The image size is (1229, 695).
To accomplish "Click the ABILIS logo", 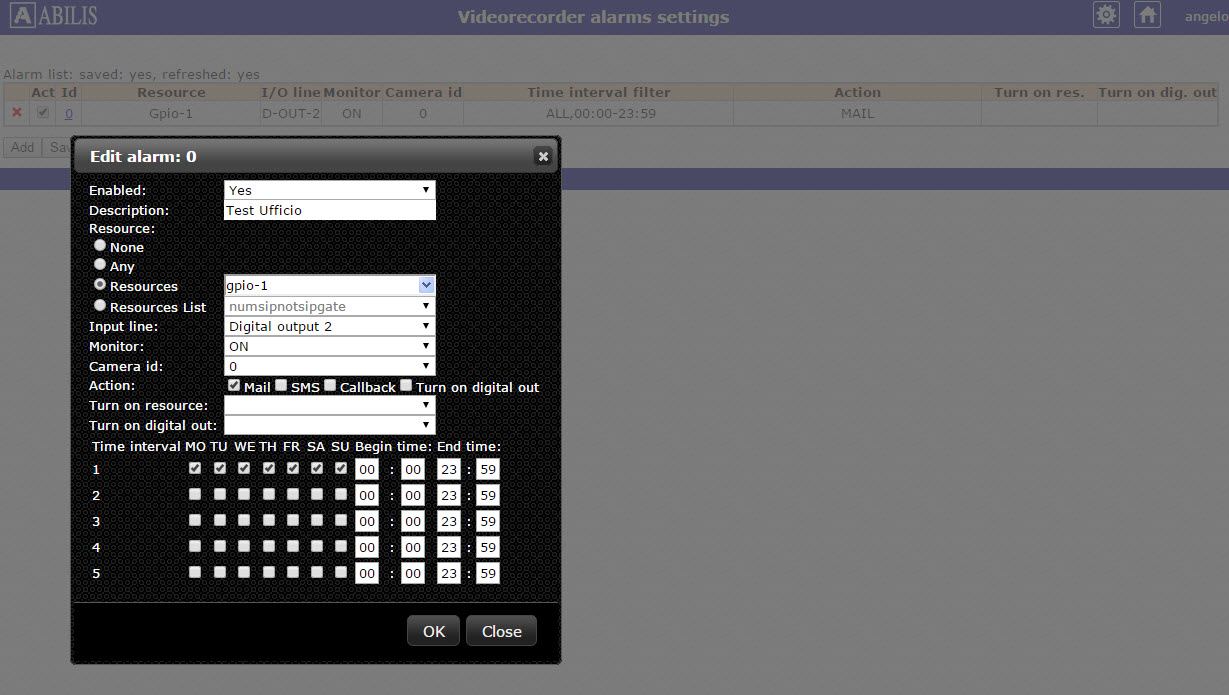I will tap(52, 15).
